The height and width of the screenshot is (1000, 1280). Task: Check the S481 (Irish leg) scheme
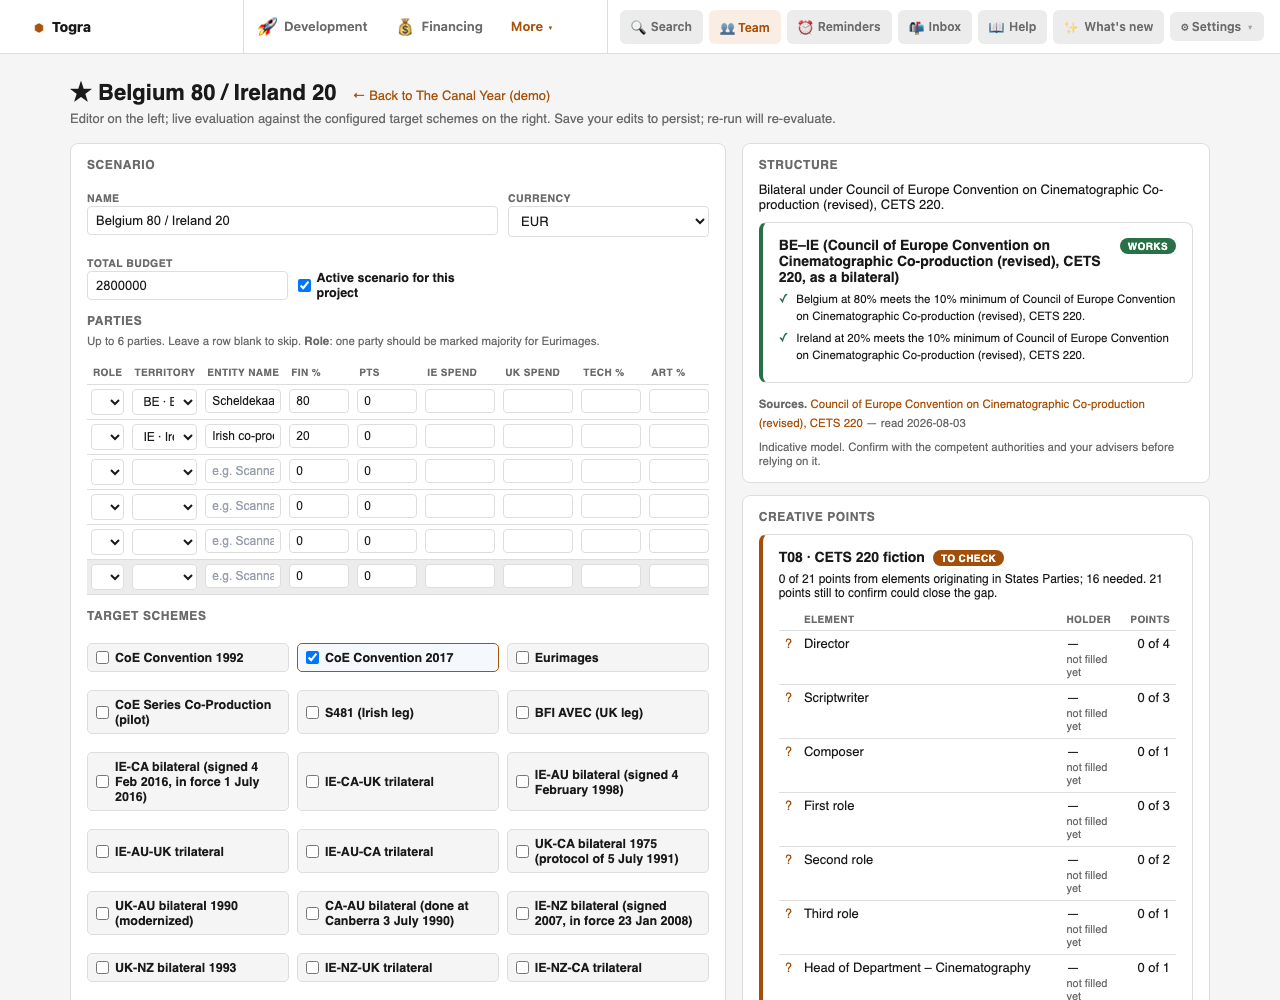[312, 712]
